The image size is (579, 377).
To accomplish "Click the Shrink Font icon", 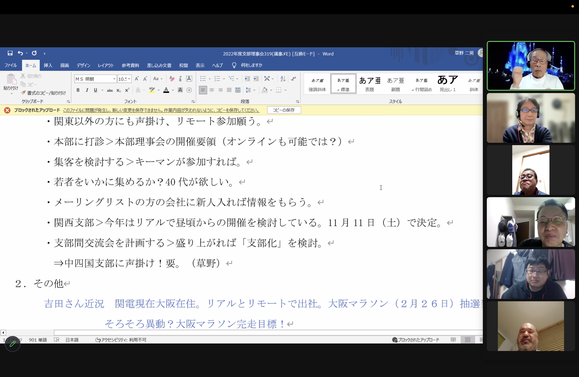I will pos(145,79).
